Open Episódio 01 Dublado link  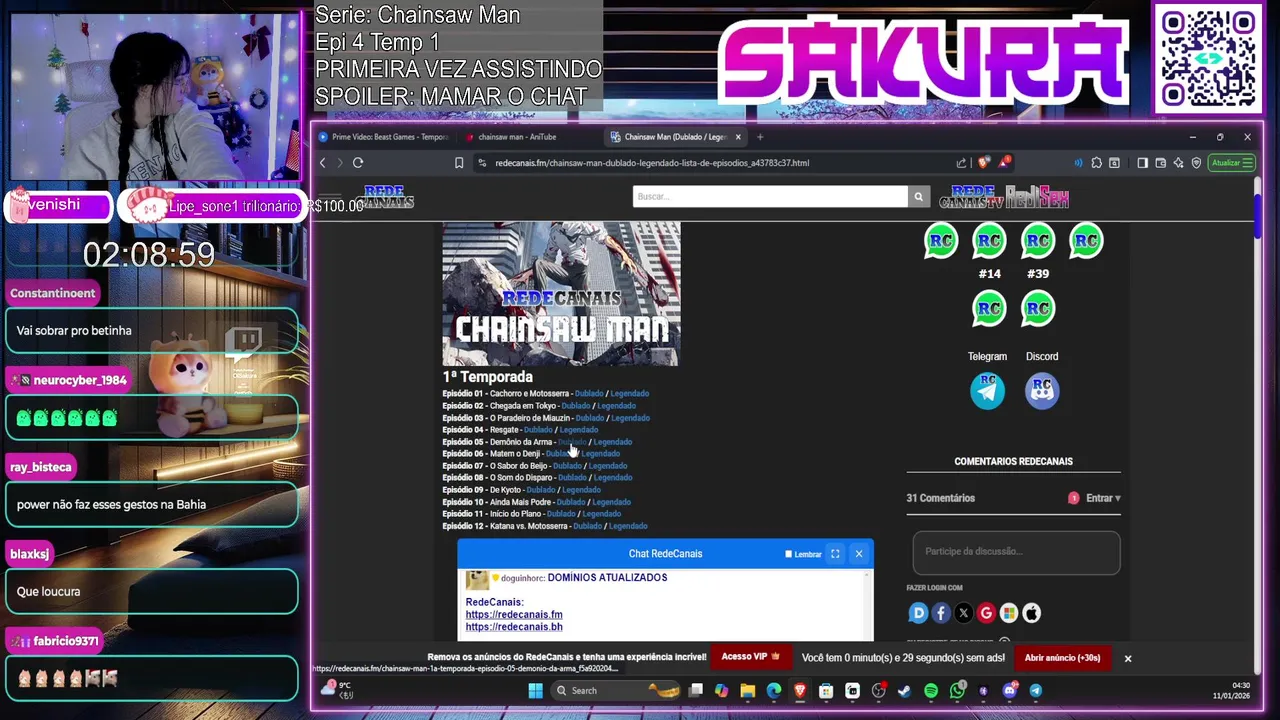coord(589,394)
